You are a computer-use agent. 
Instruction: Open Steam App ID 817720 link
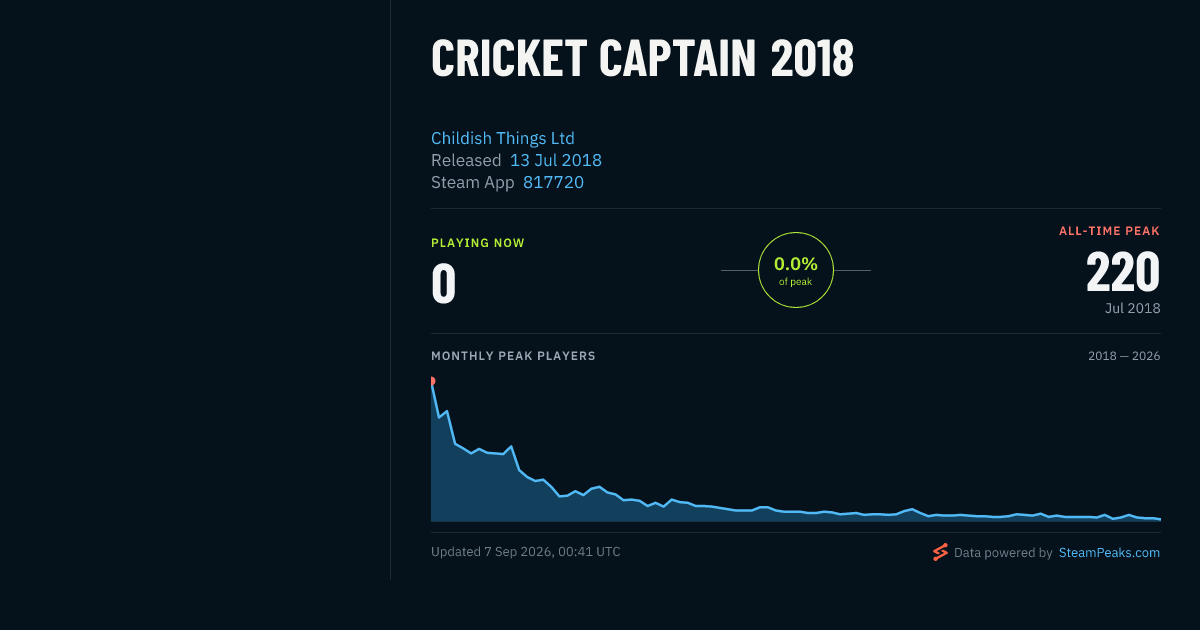tap(553, 182)
